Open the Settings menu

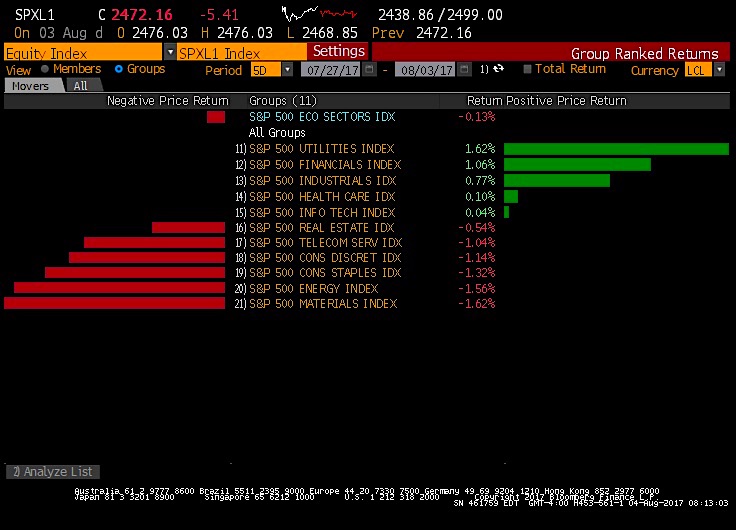click(338, 51)
